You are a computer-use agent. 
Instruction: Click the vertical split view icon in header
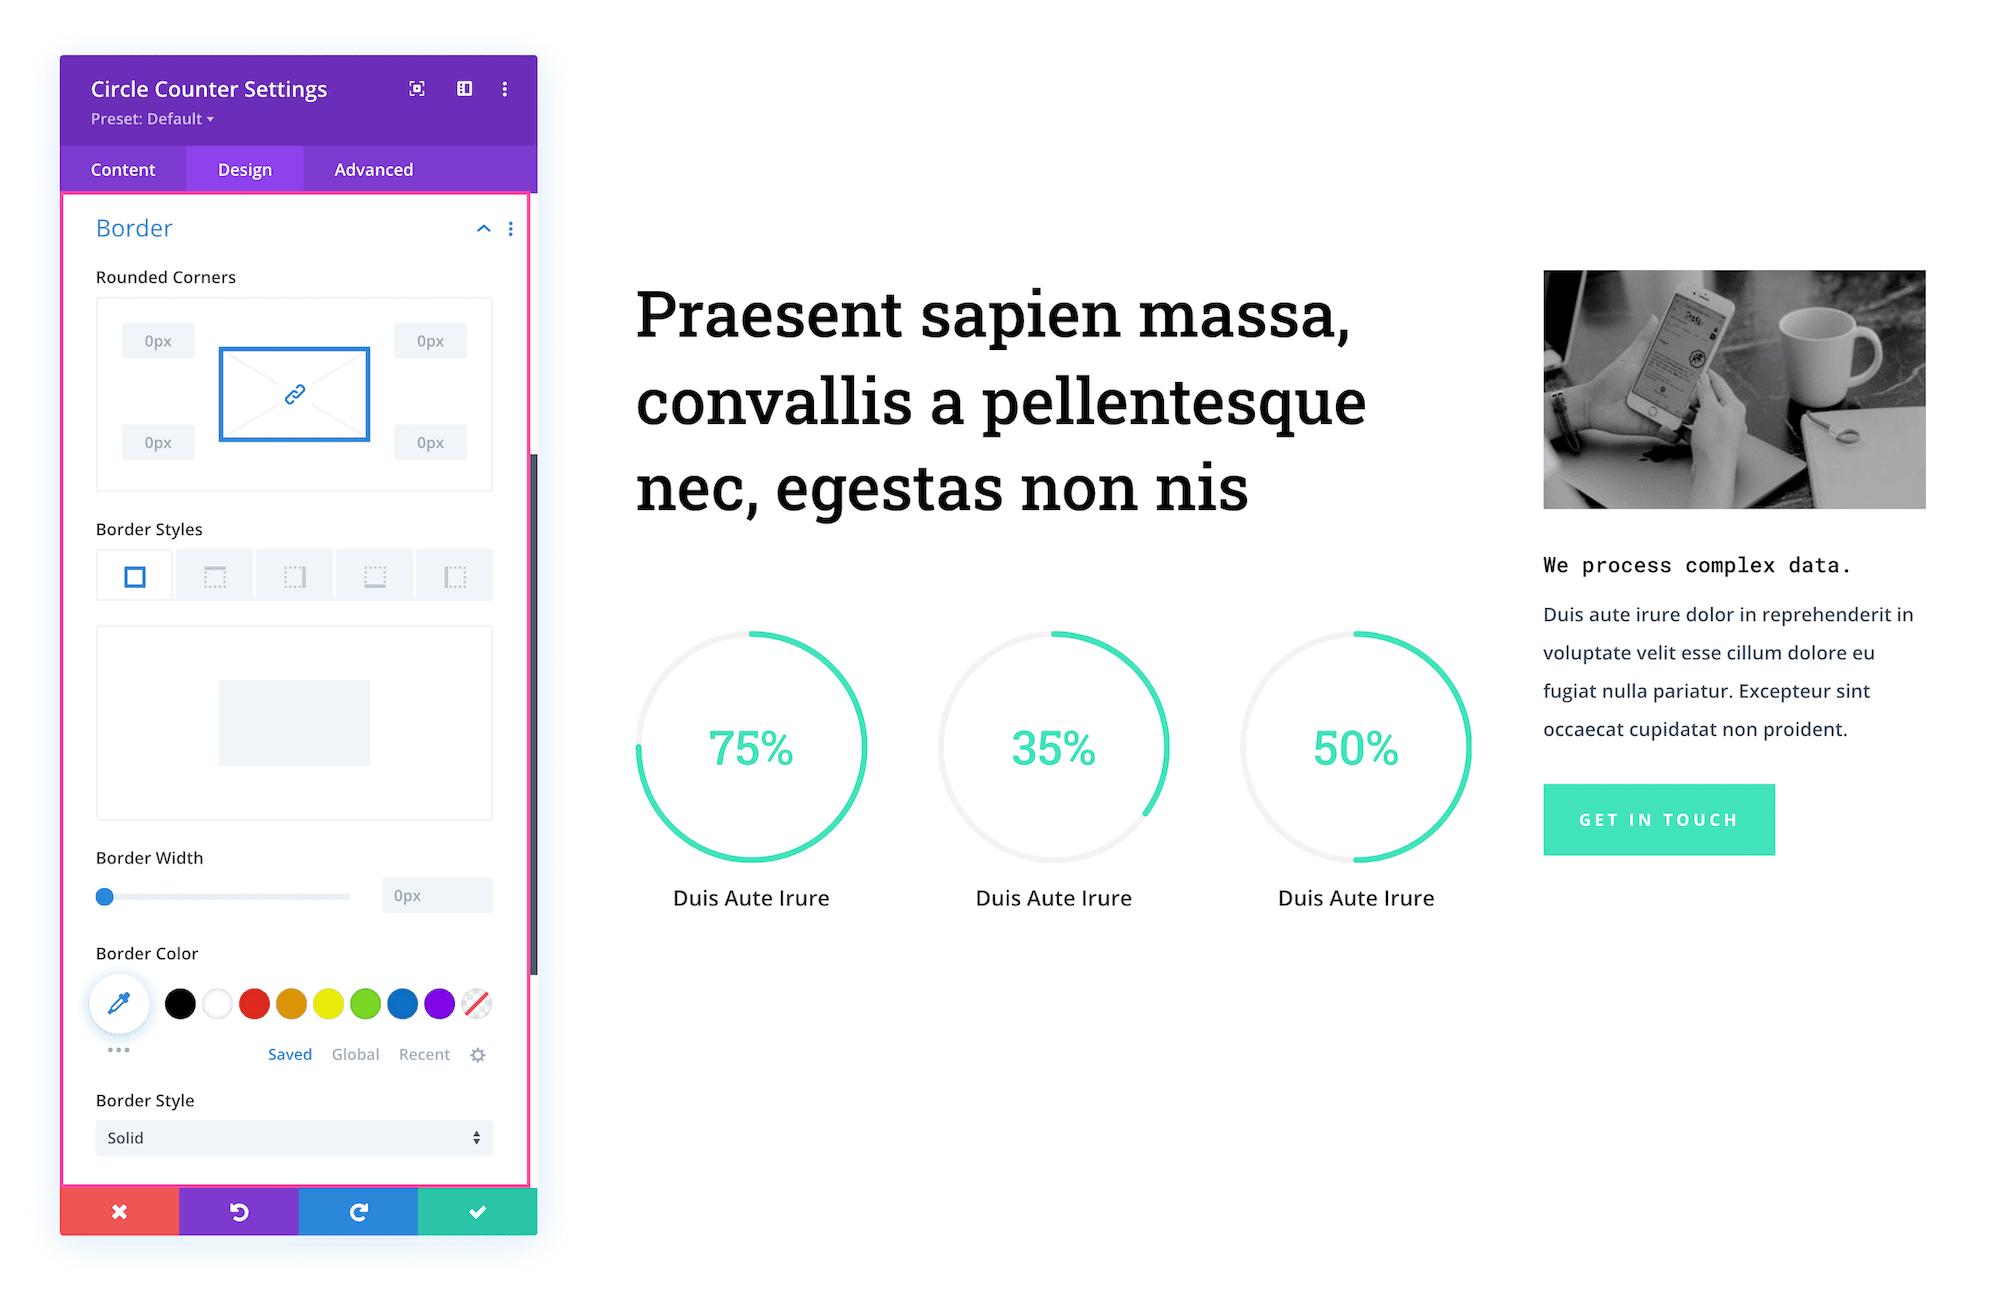point(464,89)
